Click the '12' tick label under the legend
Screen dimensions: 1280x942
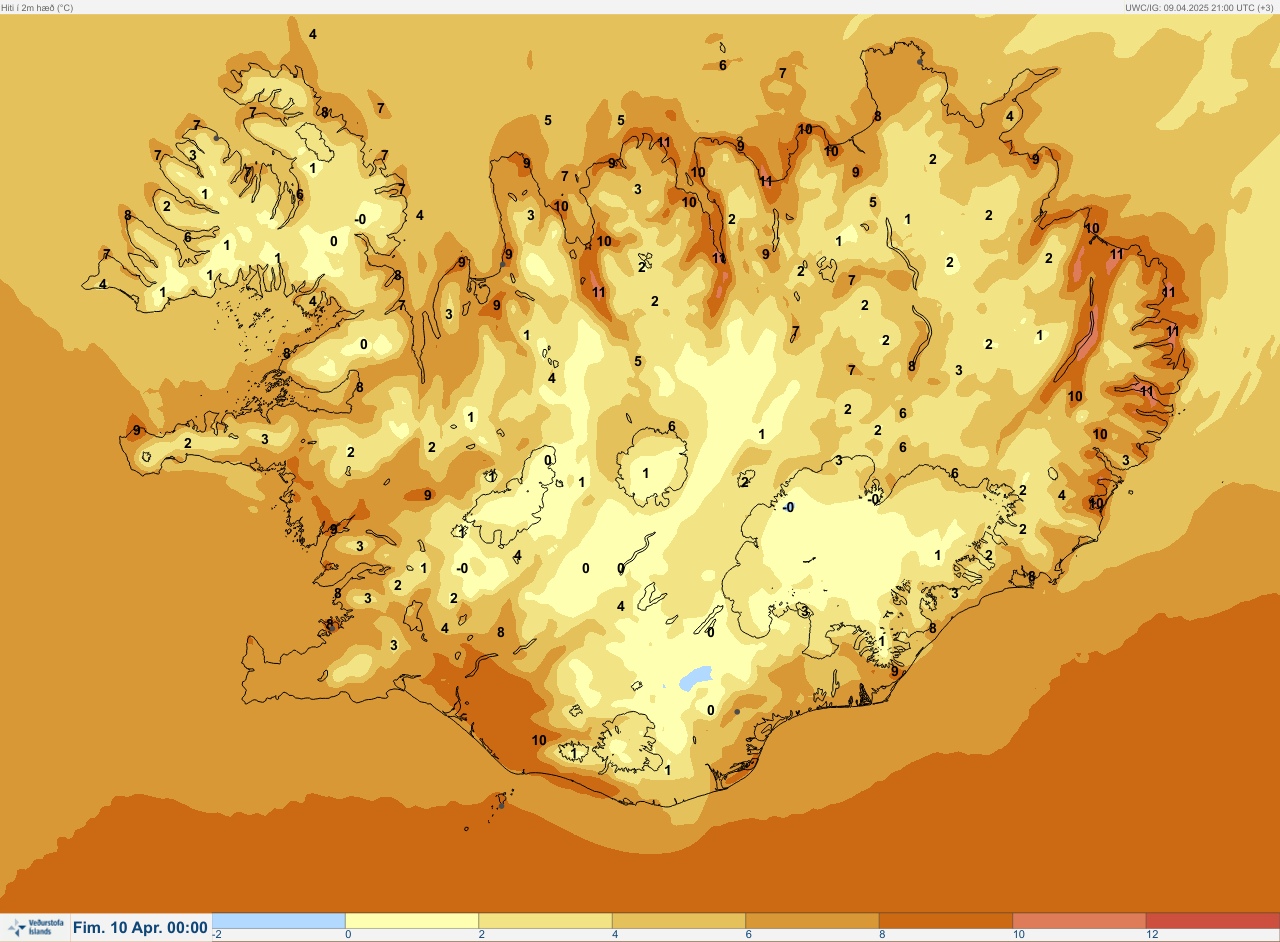pos(1152,935)
